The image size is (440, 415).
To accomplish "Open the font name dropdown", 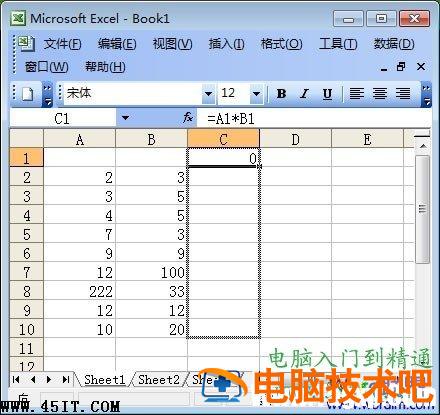I will (209, 94).
